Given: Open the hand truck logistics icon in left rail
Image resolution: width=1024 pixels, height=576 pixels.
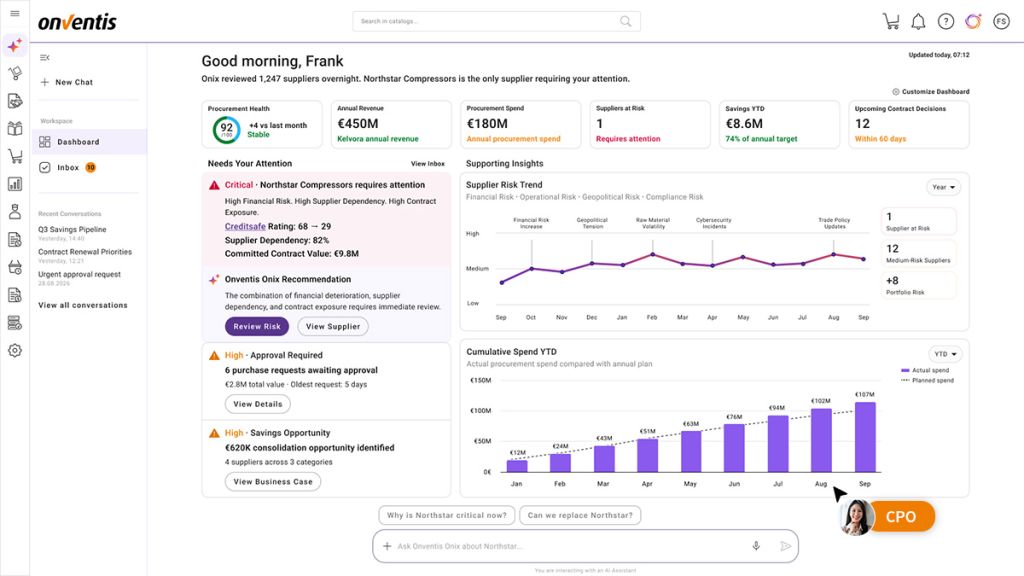Looking at the screenshot, I should (14, 73).
